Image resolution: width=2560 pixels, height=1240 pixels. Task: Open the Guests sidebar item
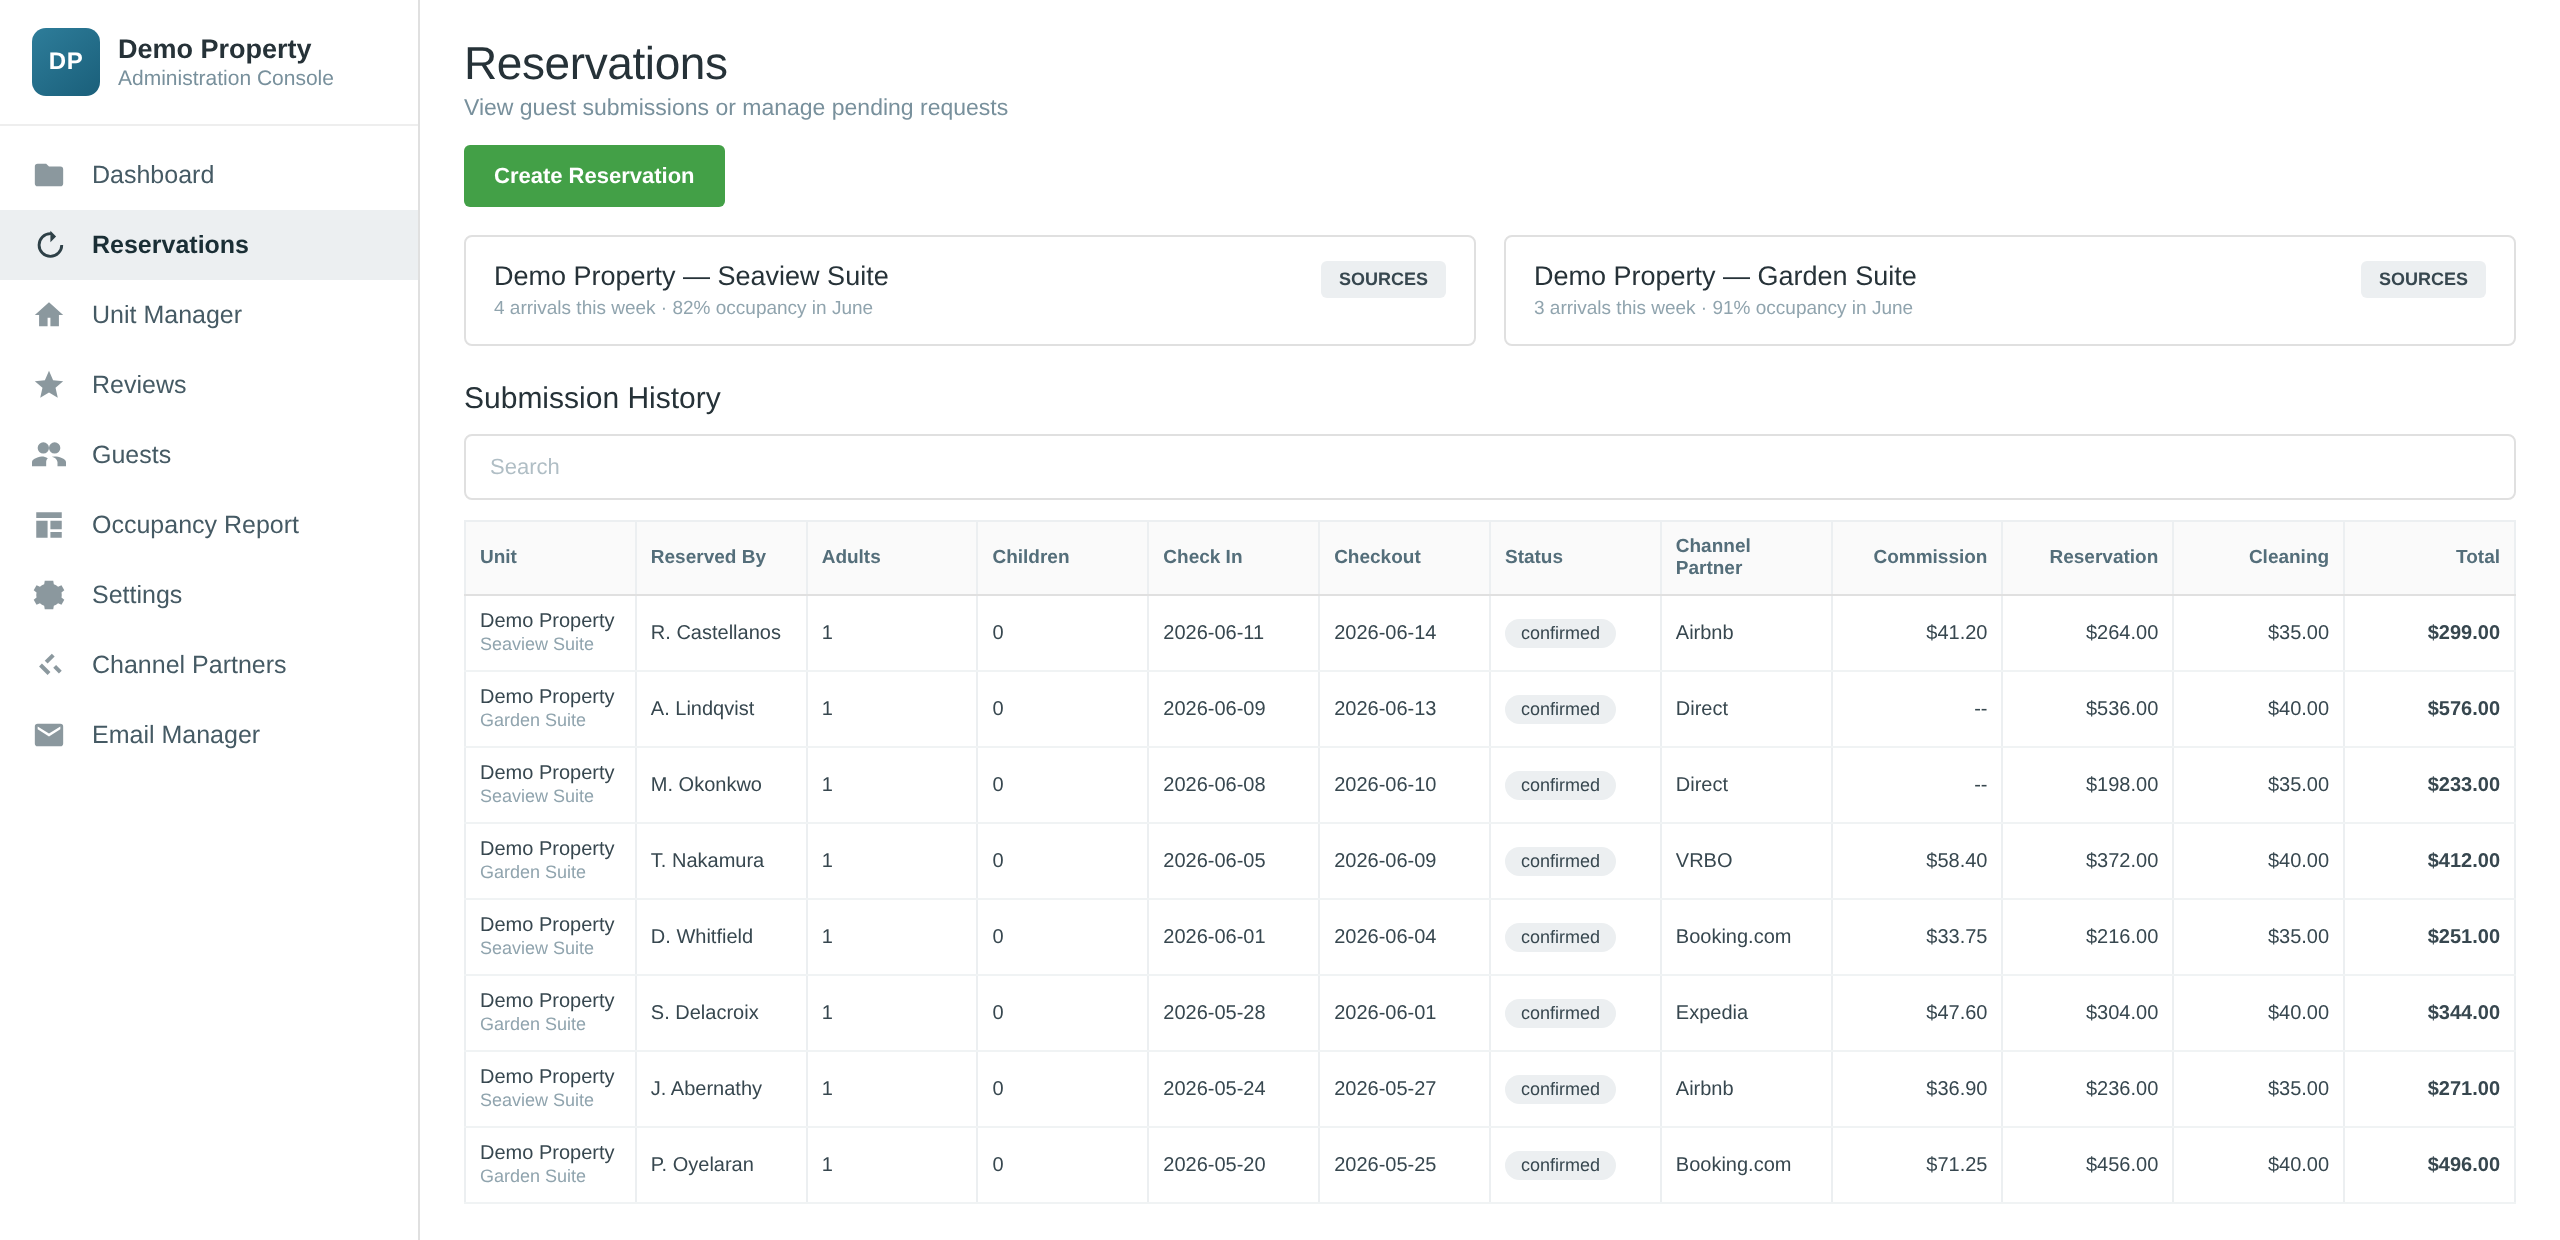209,455
